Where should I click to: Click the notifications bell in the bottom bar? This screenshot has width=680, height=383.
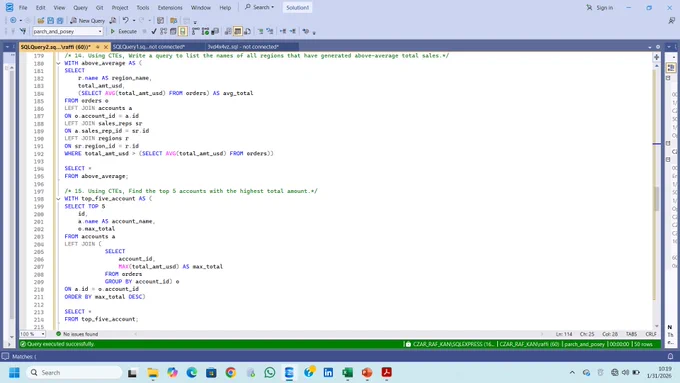(x=670, y=356)
